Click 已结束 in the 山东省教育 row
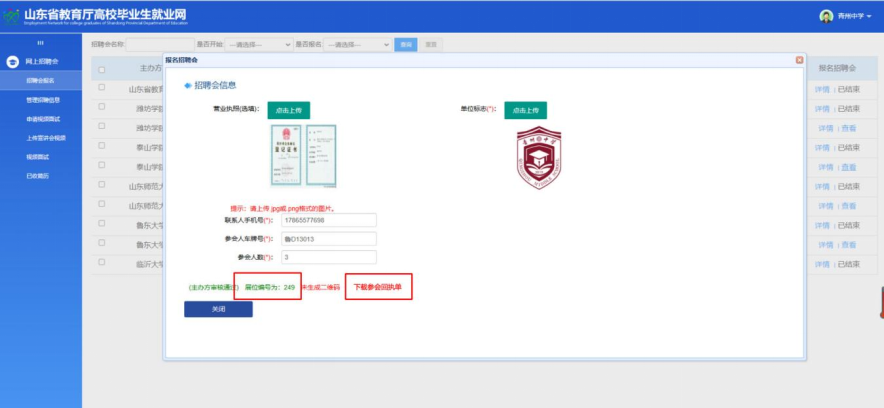 tap(848, 90)
